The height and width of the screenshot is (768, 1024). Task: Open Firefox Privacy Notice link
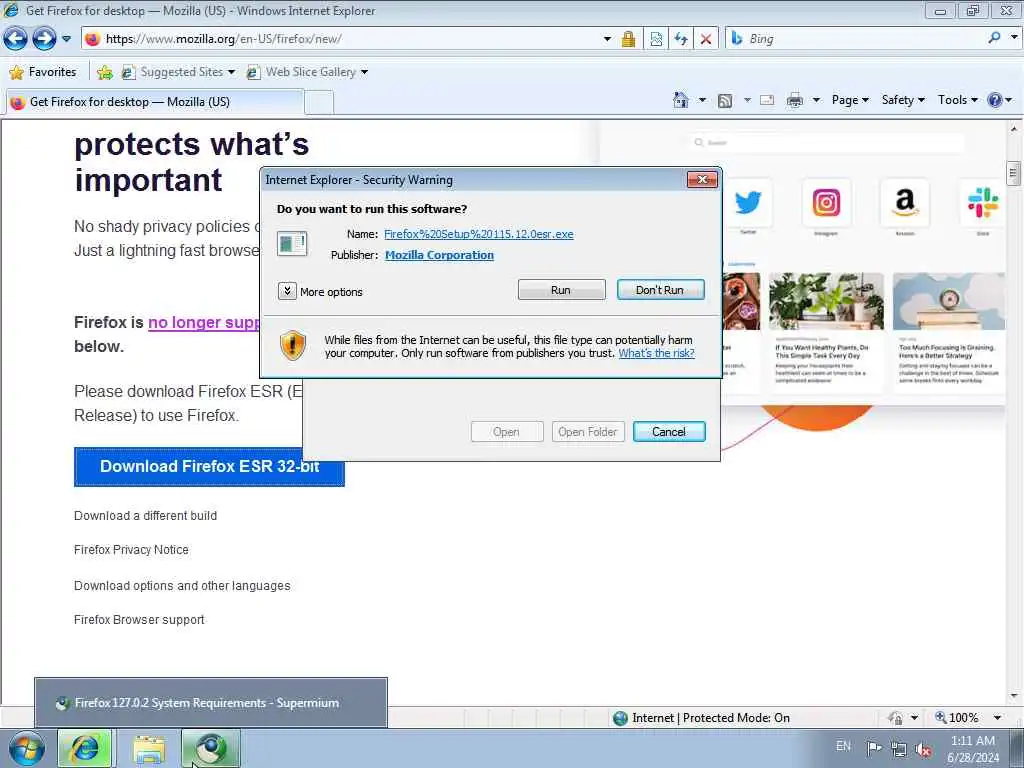(x=131, y=550)
